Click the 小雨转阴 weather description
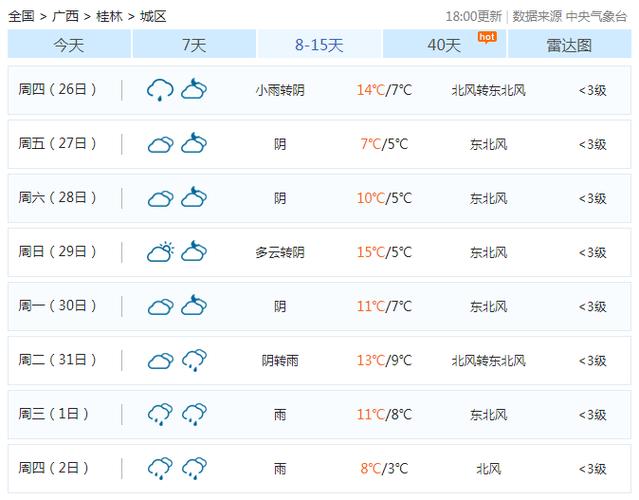This screenshot has height=500, width=639. pyautogui.click(x=280, y=90)
